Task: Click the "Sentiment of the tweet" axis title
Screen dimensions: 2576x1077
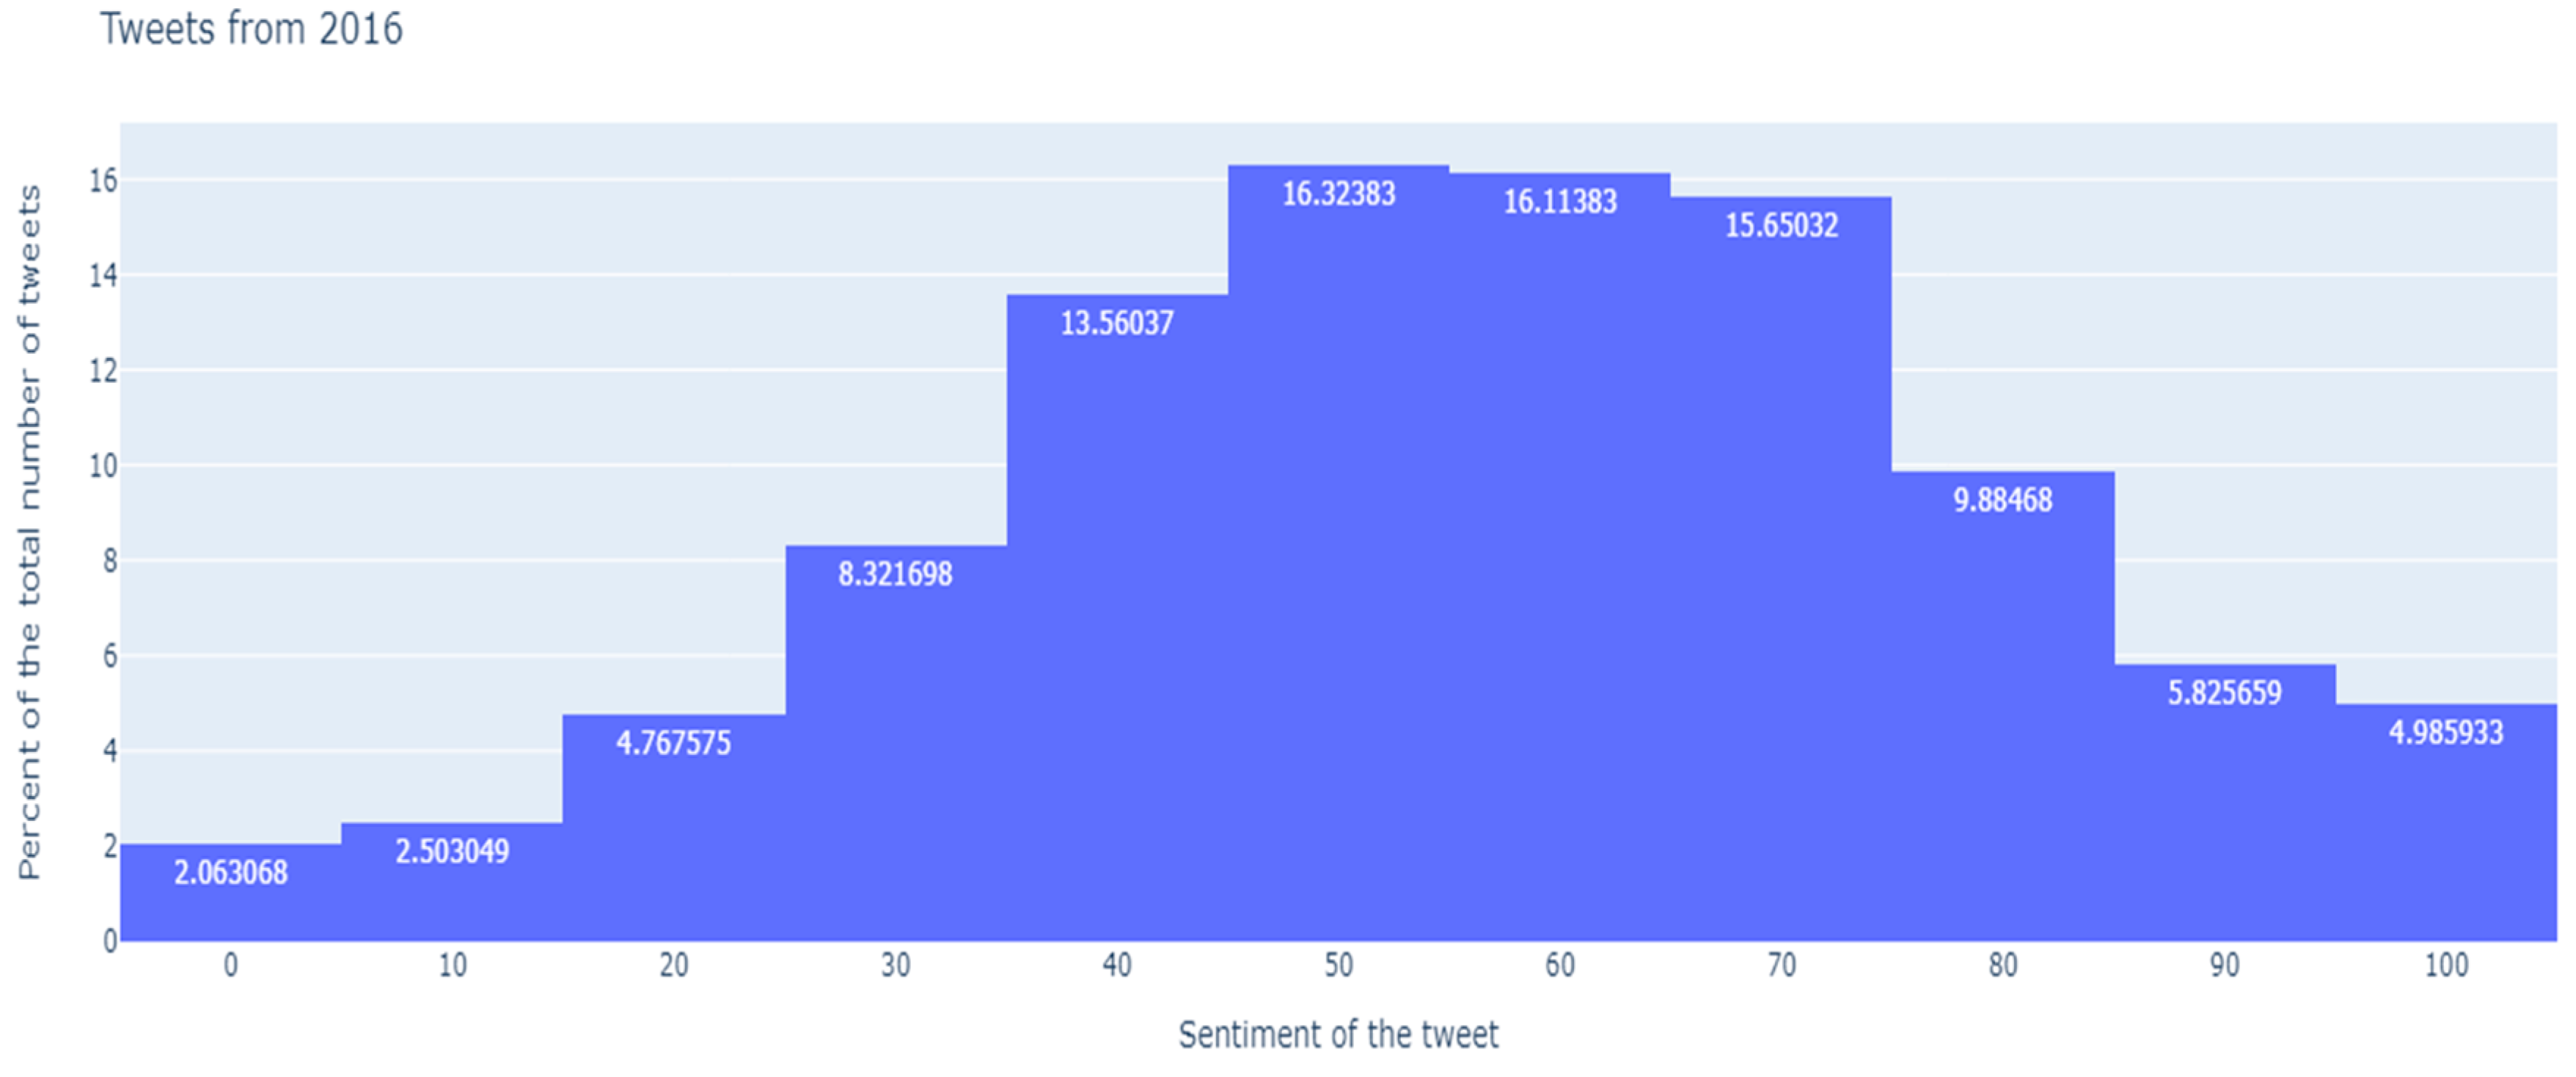Action: point(1338,1034)
